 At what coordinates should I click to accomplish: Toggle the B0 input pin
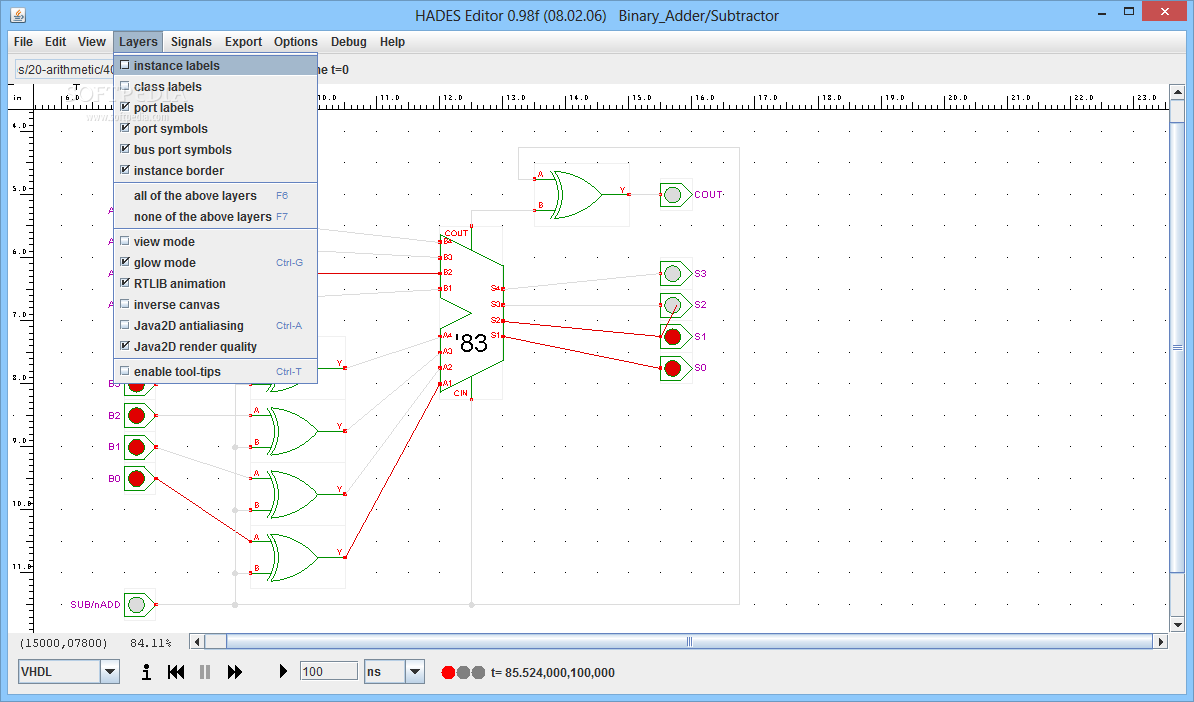(140, 478)
